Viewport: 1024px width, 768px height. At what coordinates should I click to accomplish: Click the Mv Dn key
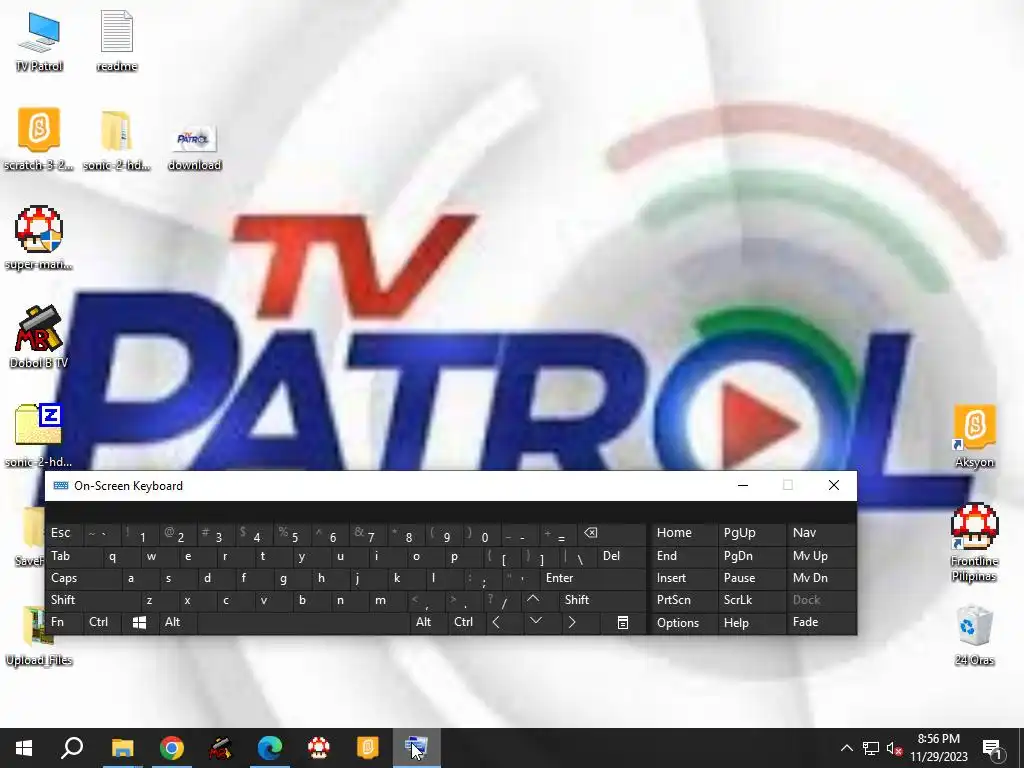(x=821, y=578)
